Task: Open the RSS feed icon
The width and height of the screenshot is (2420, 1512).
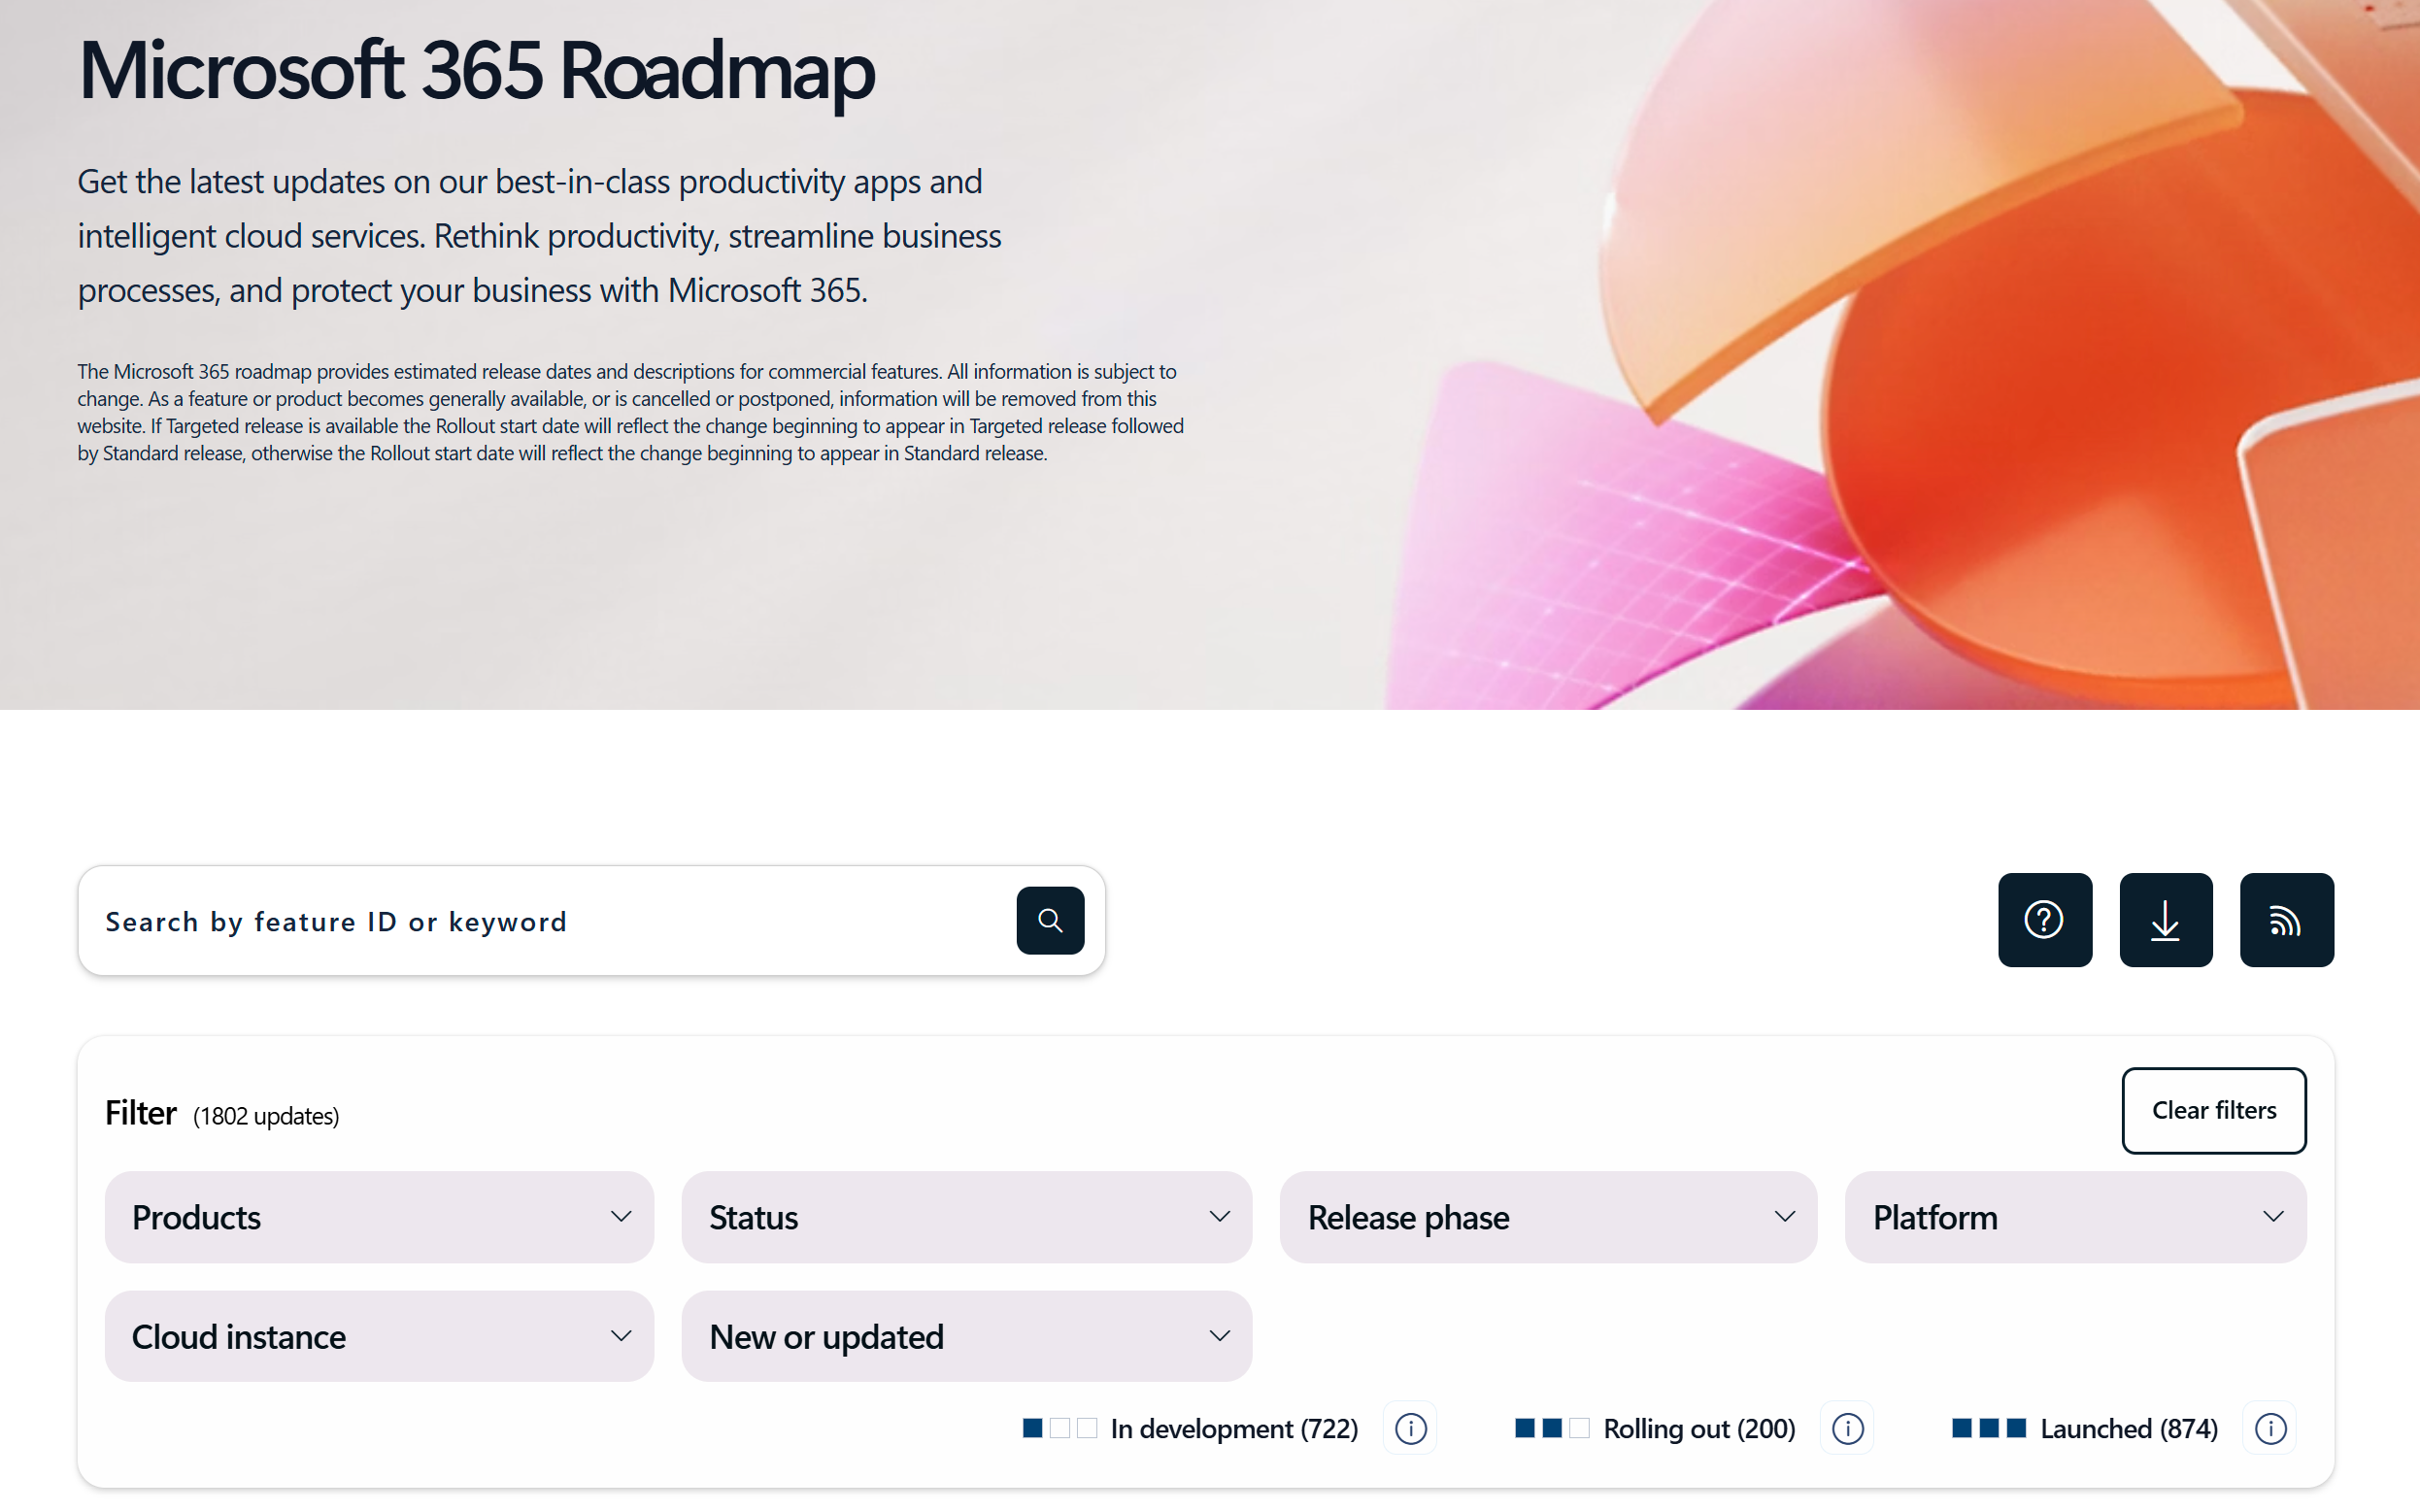Action: [x=2286, y=920]
